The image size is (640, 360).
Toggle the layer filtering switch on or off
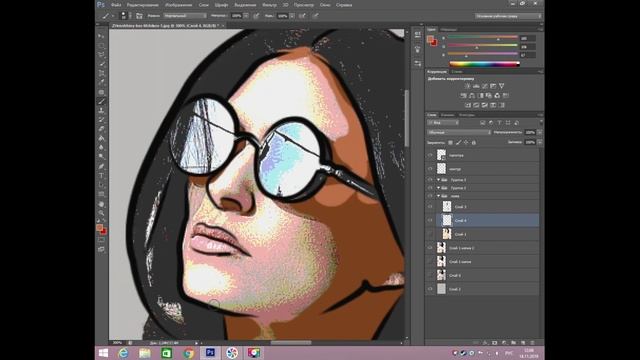pos(541,122)
